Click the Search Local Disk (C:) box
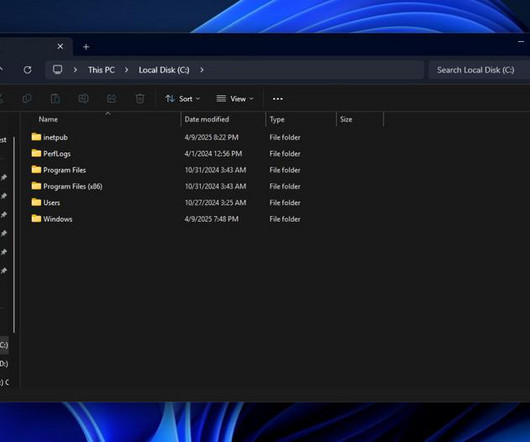530x442 pixels. point(479,70)
